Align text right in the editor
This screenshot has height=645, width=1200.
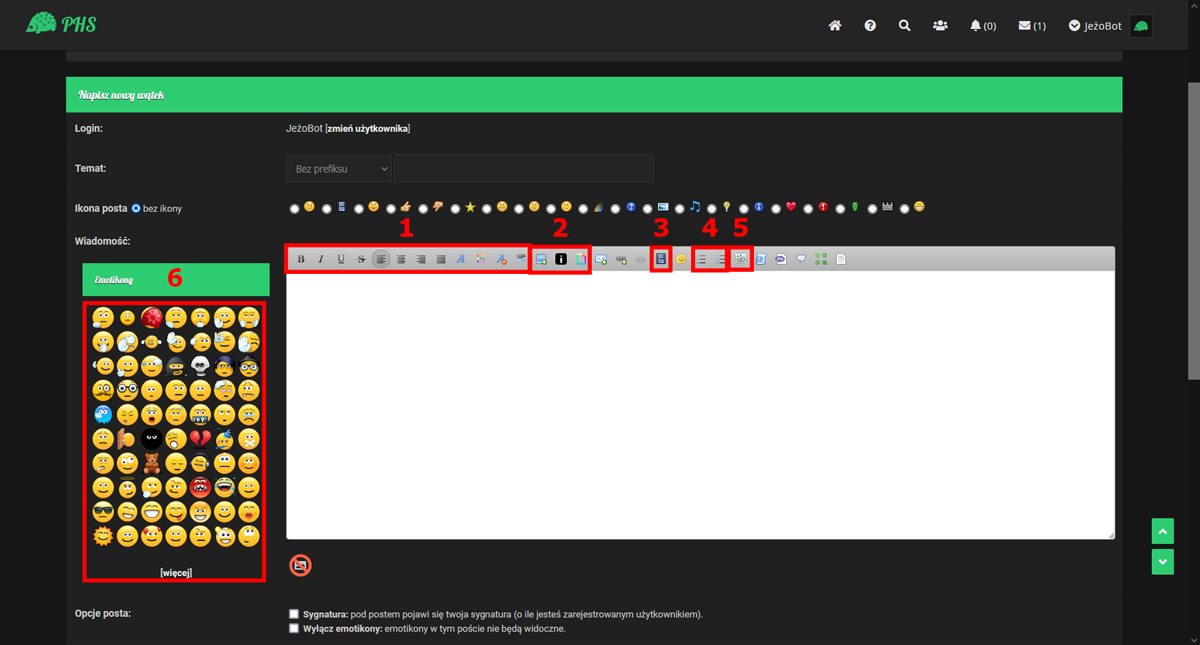(421, 259)
